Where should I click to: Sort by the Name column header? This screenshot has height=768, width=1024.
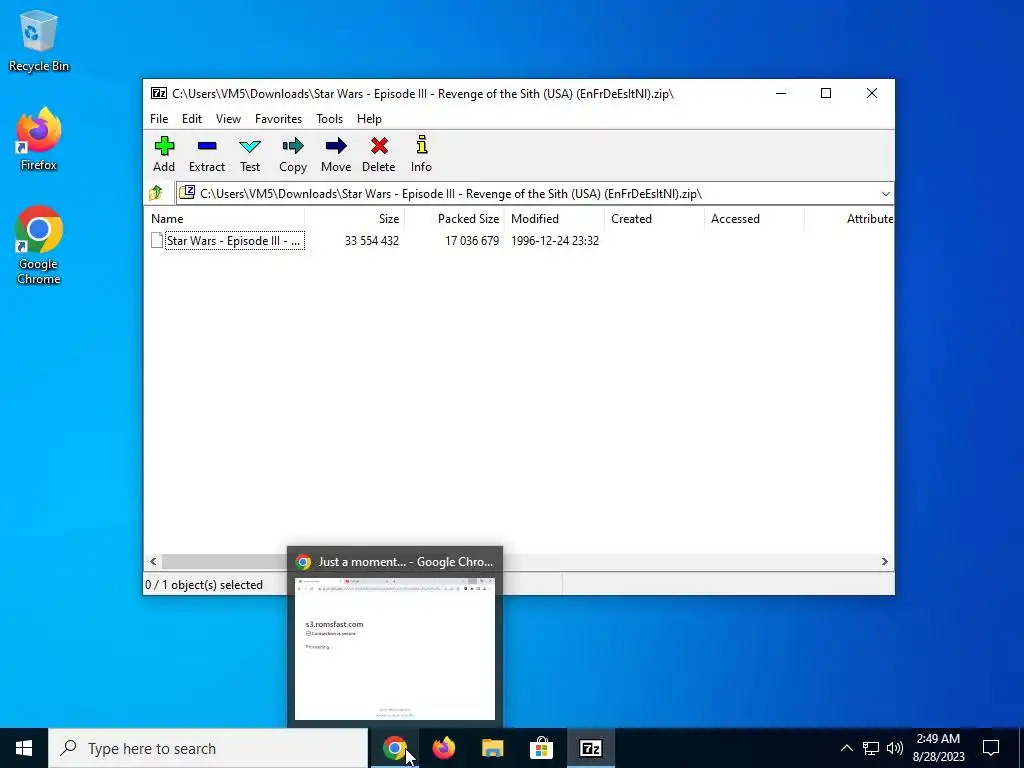point(224,219)
